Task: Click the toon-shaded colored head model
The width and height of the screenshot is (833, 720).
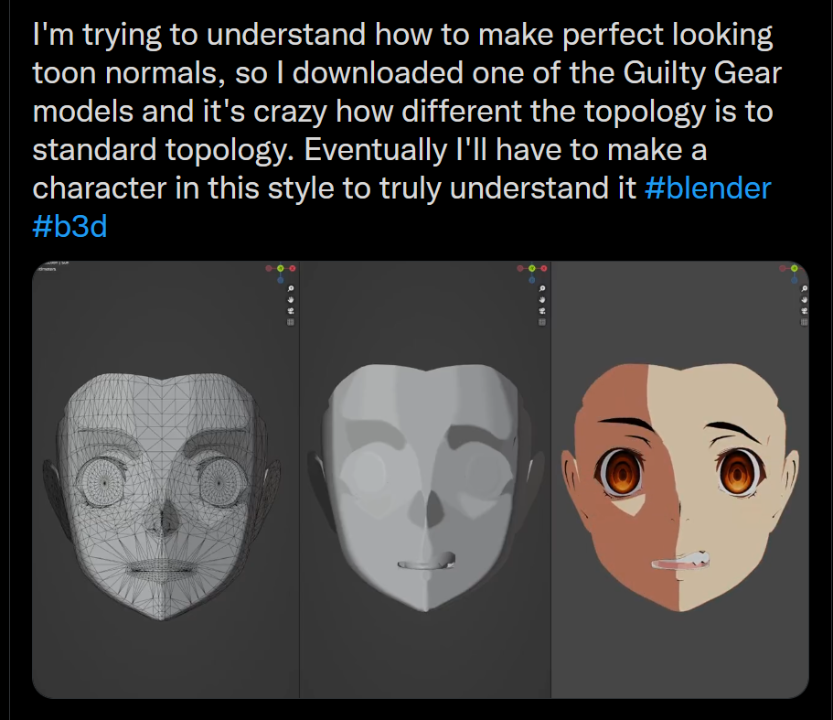Action: point(680,488)
